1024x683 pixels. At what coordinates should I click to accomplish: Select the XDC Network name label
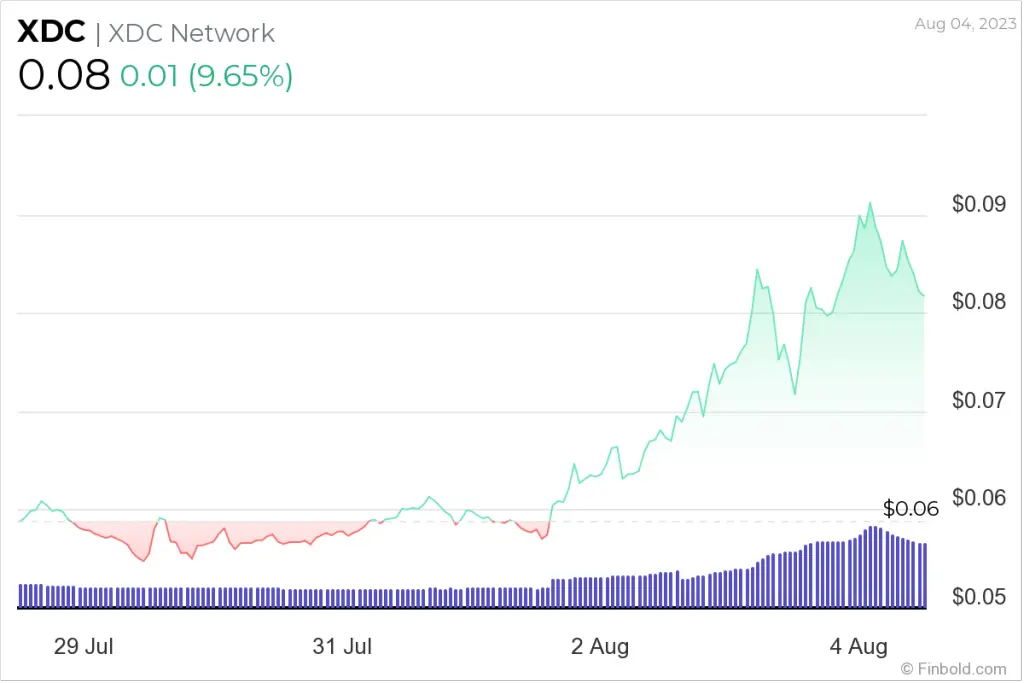tap(191, 33)
